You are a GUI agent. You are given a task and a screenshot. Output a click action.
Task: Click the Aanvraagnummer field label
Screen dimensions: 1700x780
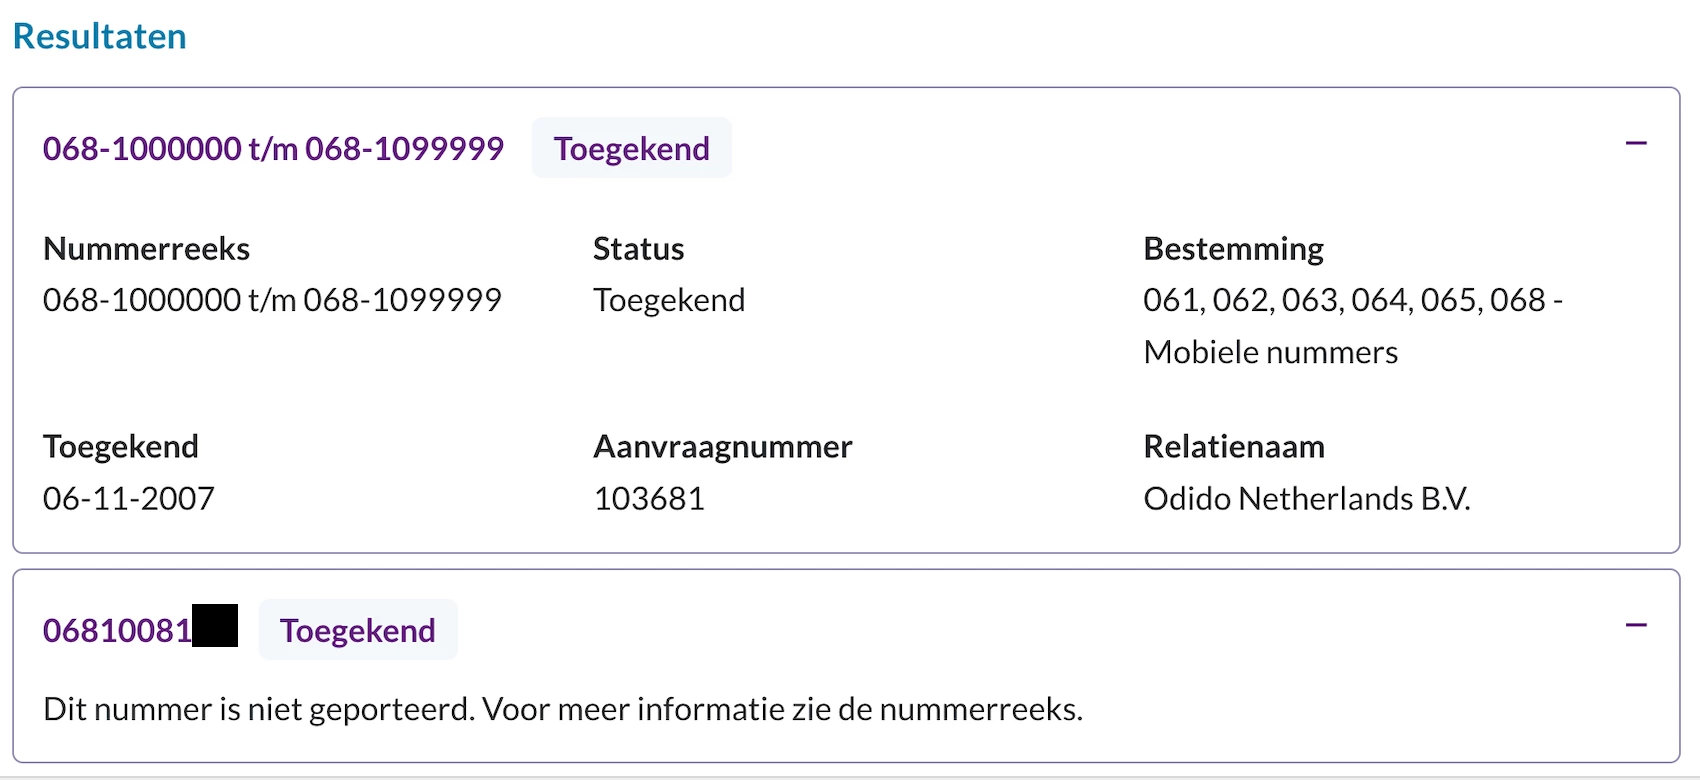point(723,446)
